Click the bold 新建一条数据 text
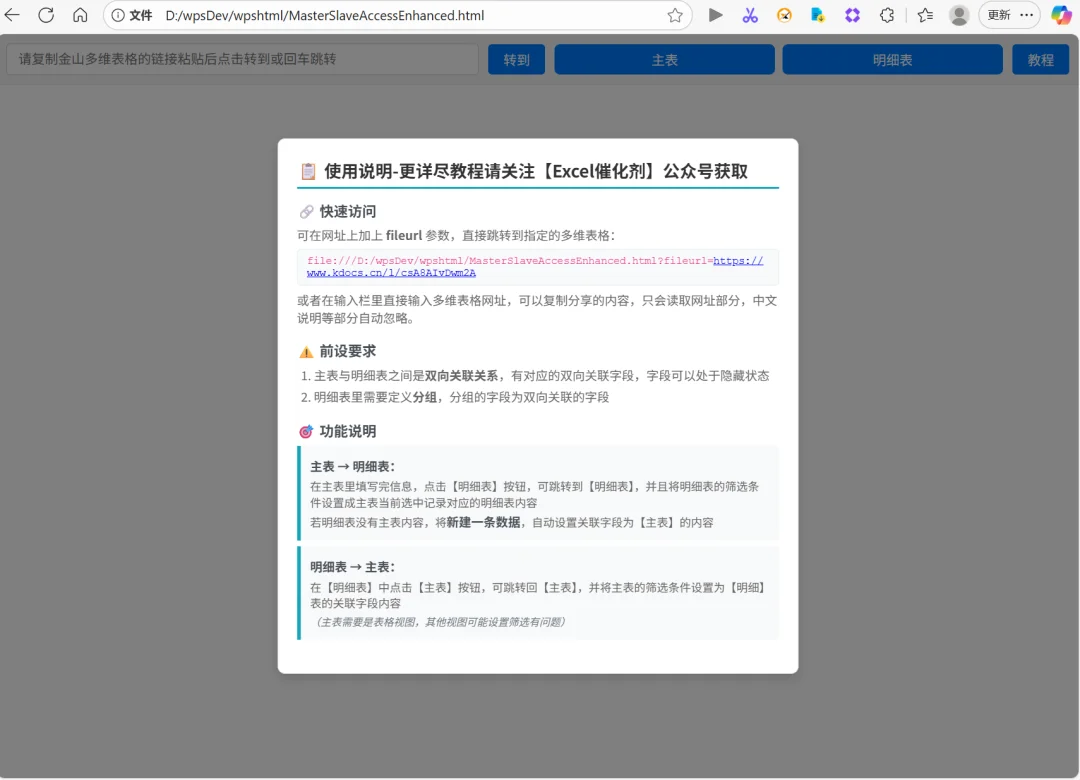This screenshot has width=1080, height=780. pyautogui.click(x=484, y=522)
